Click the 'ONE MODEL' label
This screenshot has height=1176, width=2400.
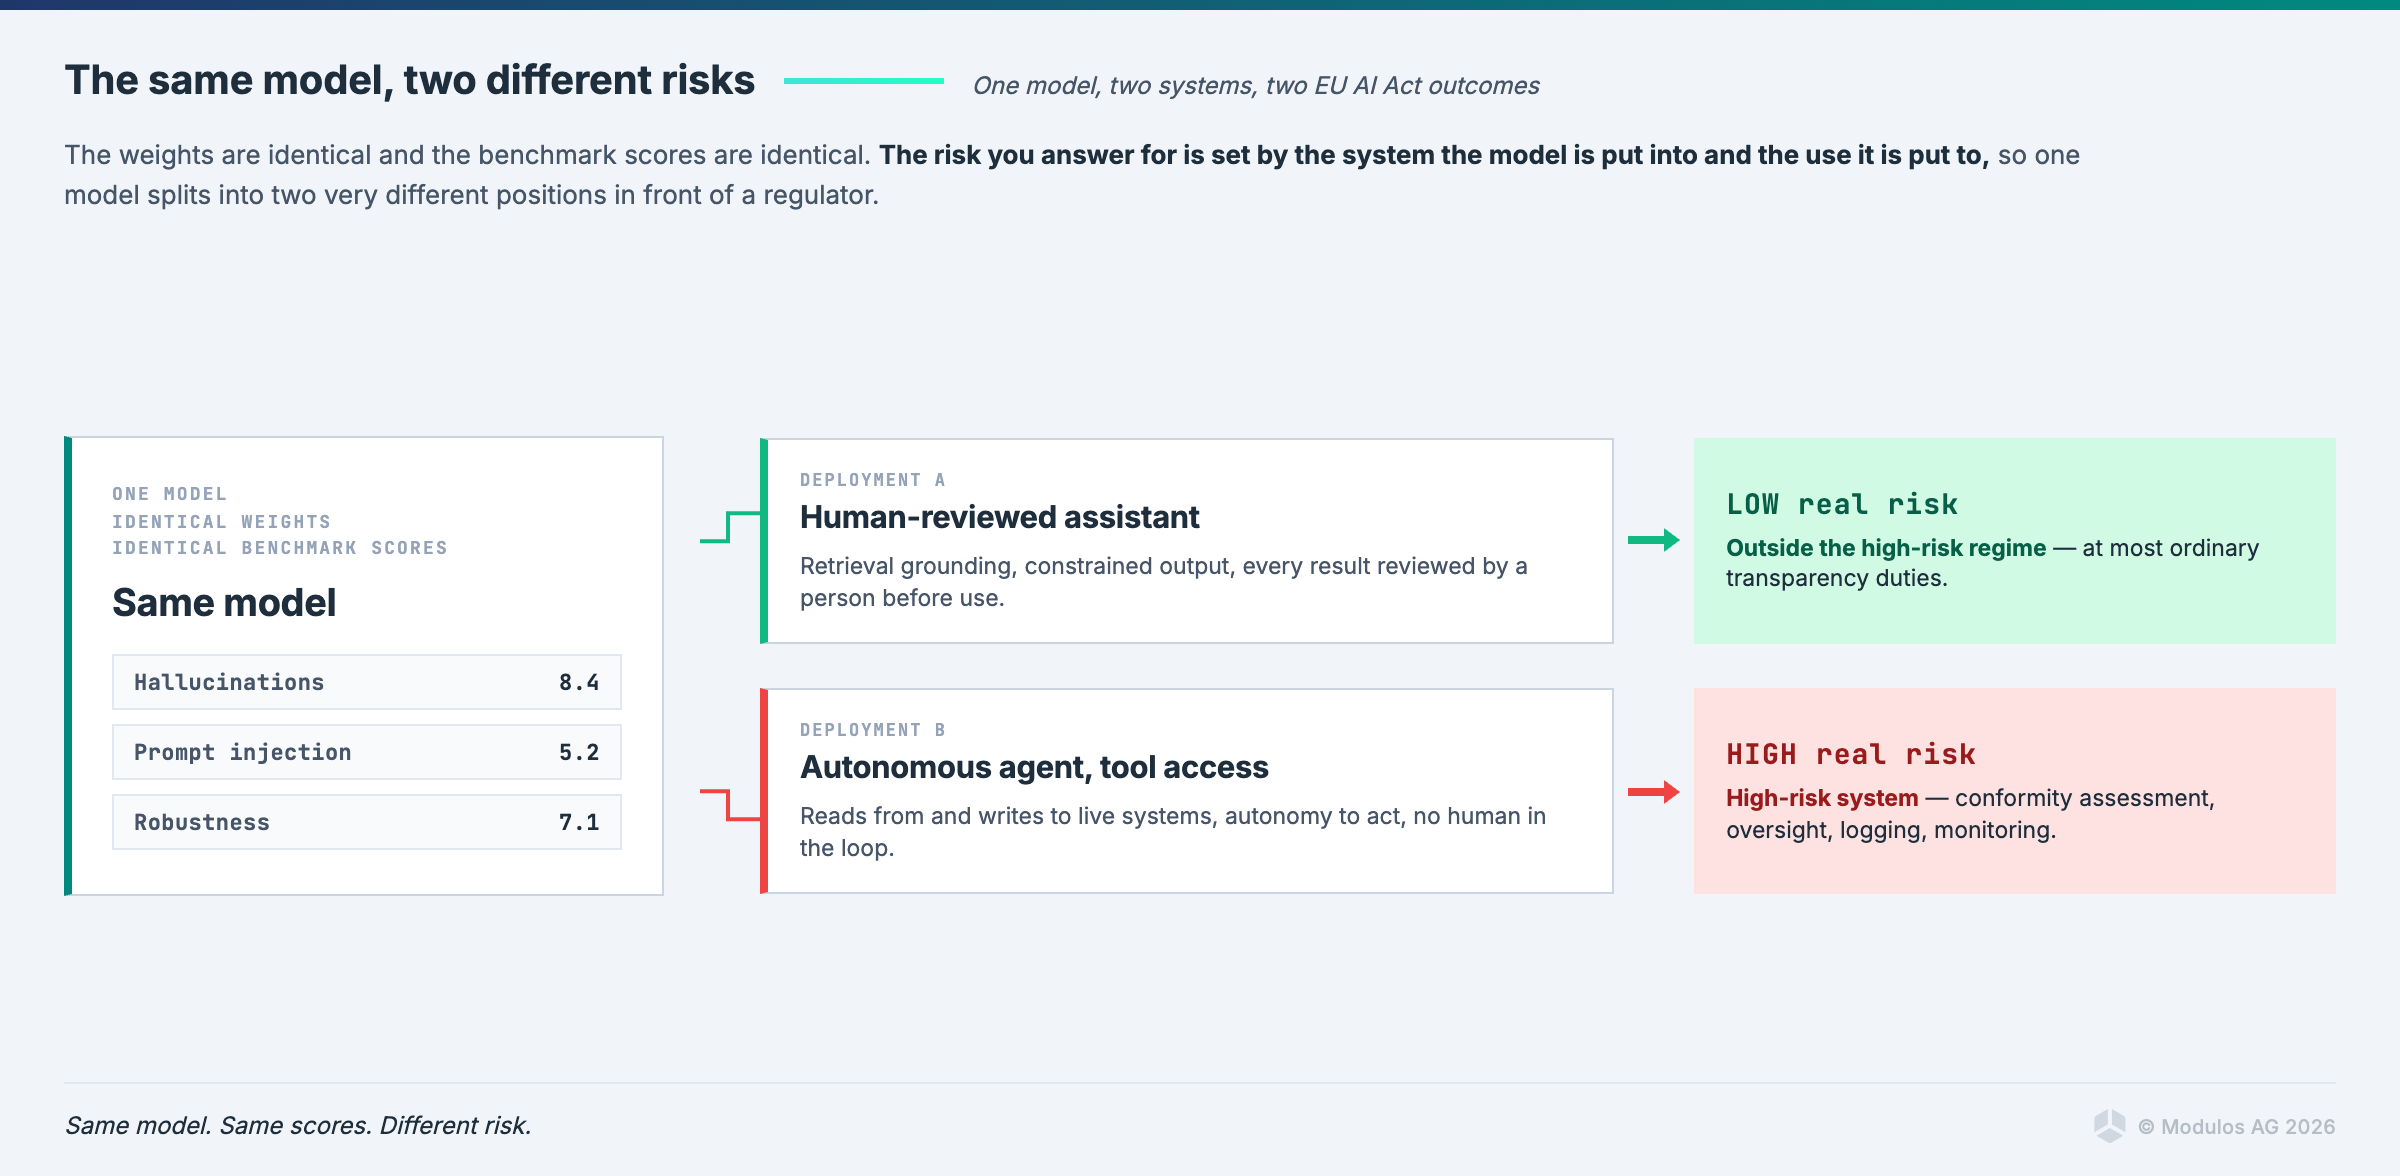[170, 494]
